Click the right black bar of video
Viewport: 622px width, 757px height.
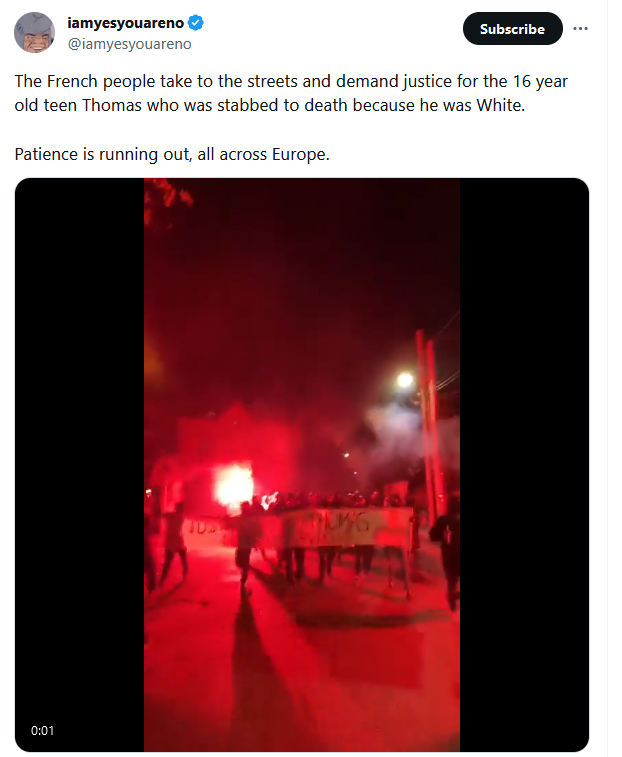(524, 465)
